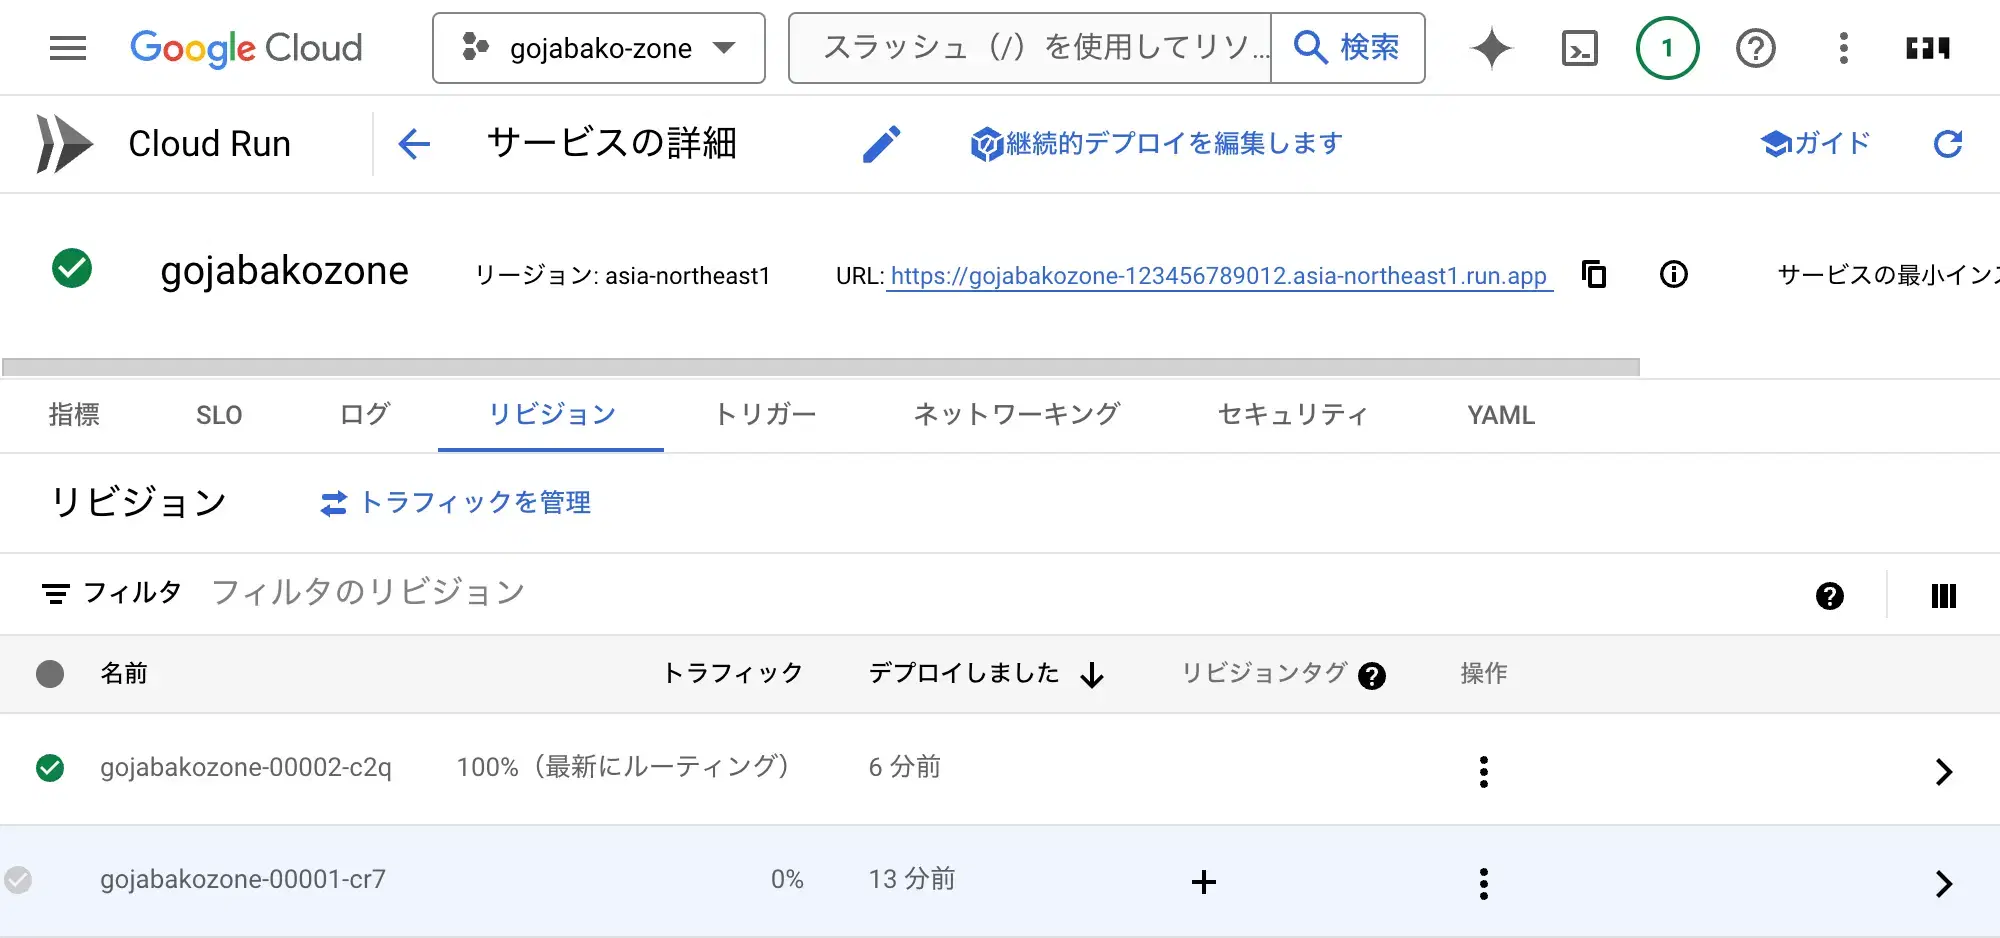2000x938 pixels.
Task: Toggle selection circle for gojabakozone-00001-cr7
Action: 18,880
